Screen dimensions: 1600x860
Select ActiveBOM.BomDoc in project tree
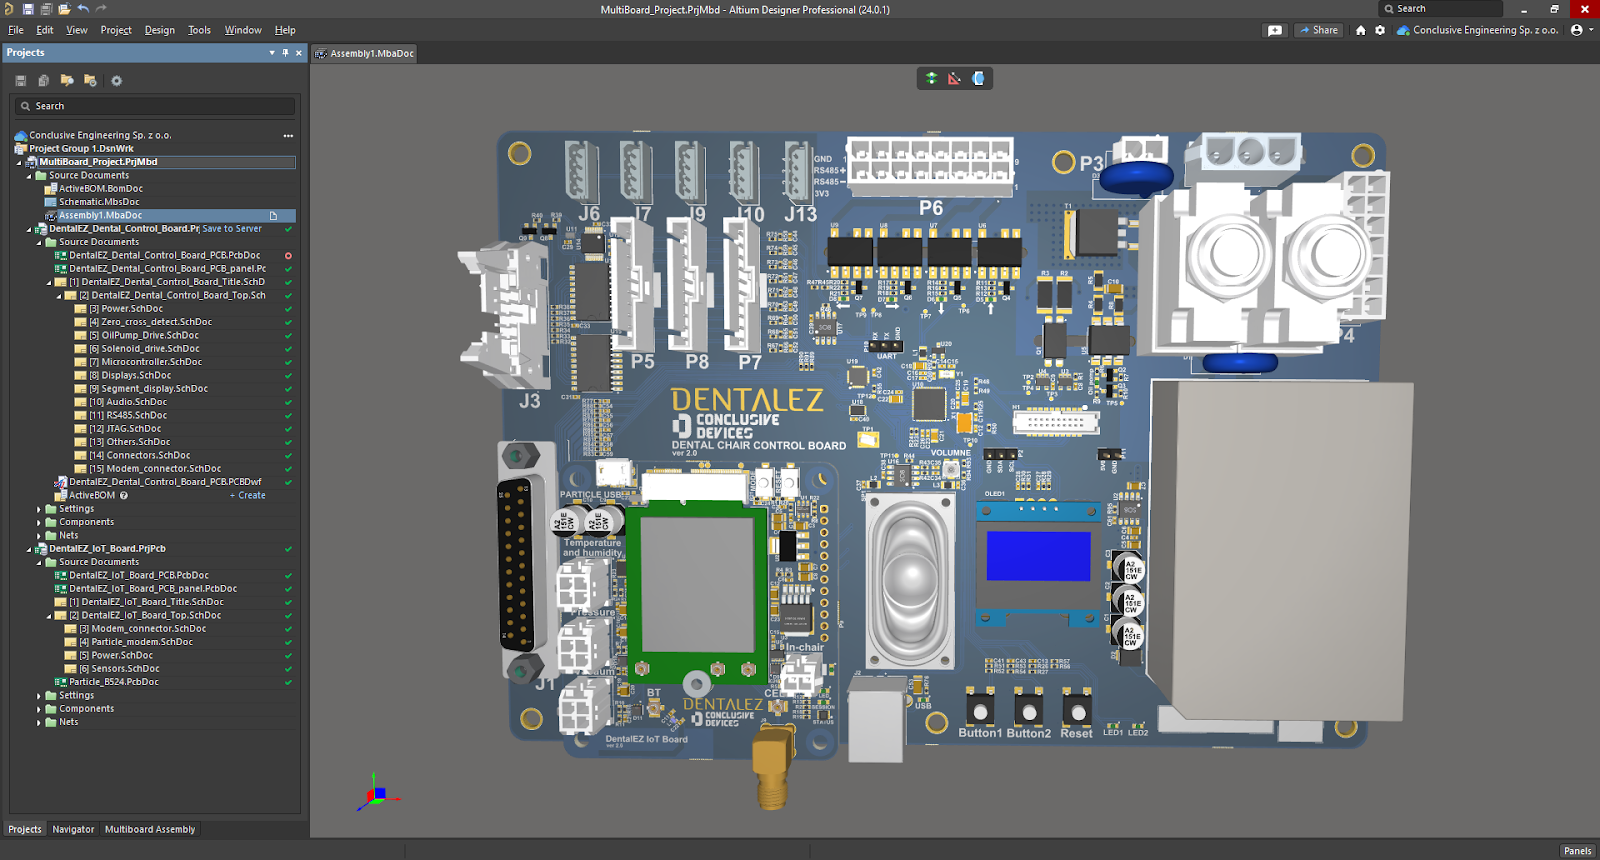(x=100, y=188)
